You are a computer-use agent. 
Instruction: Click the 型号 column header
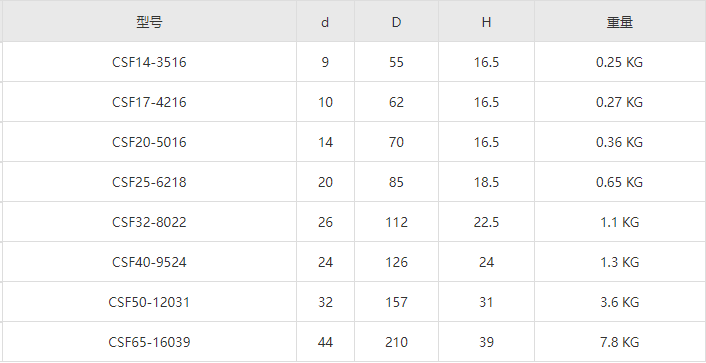149,22
